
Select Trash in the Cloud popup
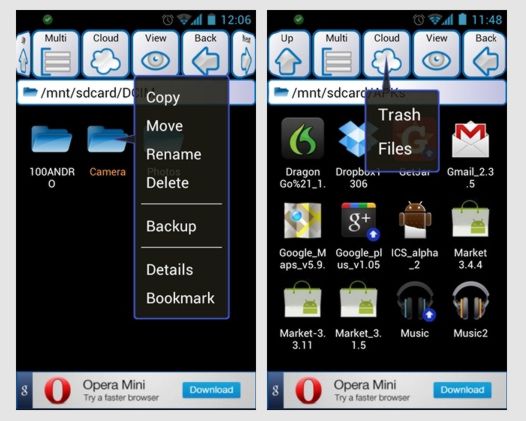coord(399,115)
